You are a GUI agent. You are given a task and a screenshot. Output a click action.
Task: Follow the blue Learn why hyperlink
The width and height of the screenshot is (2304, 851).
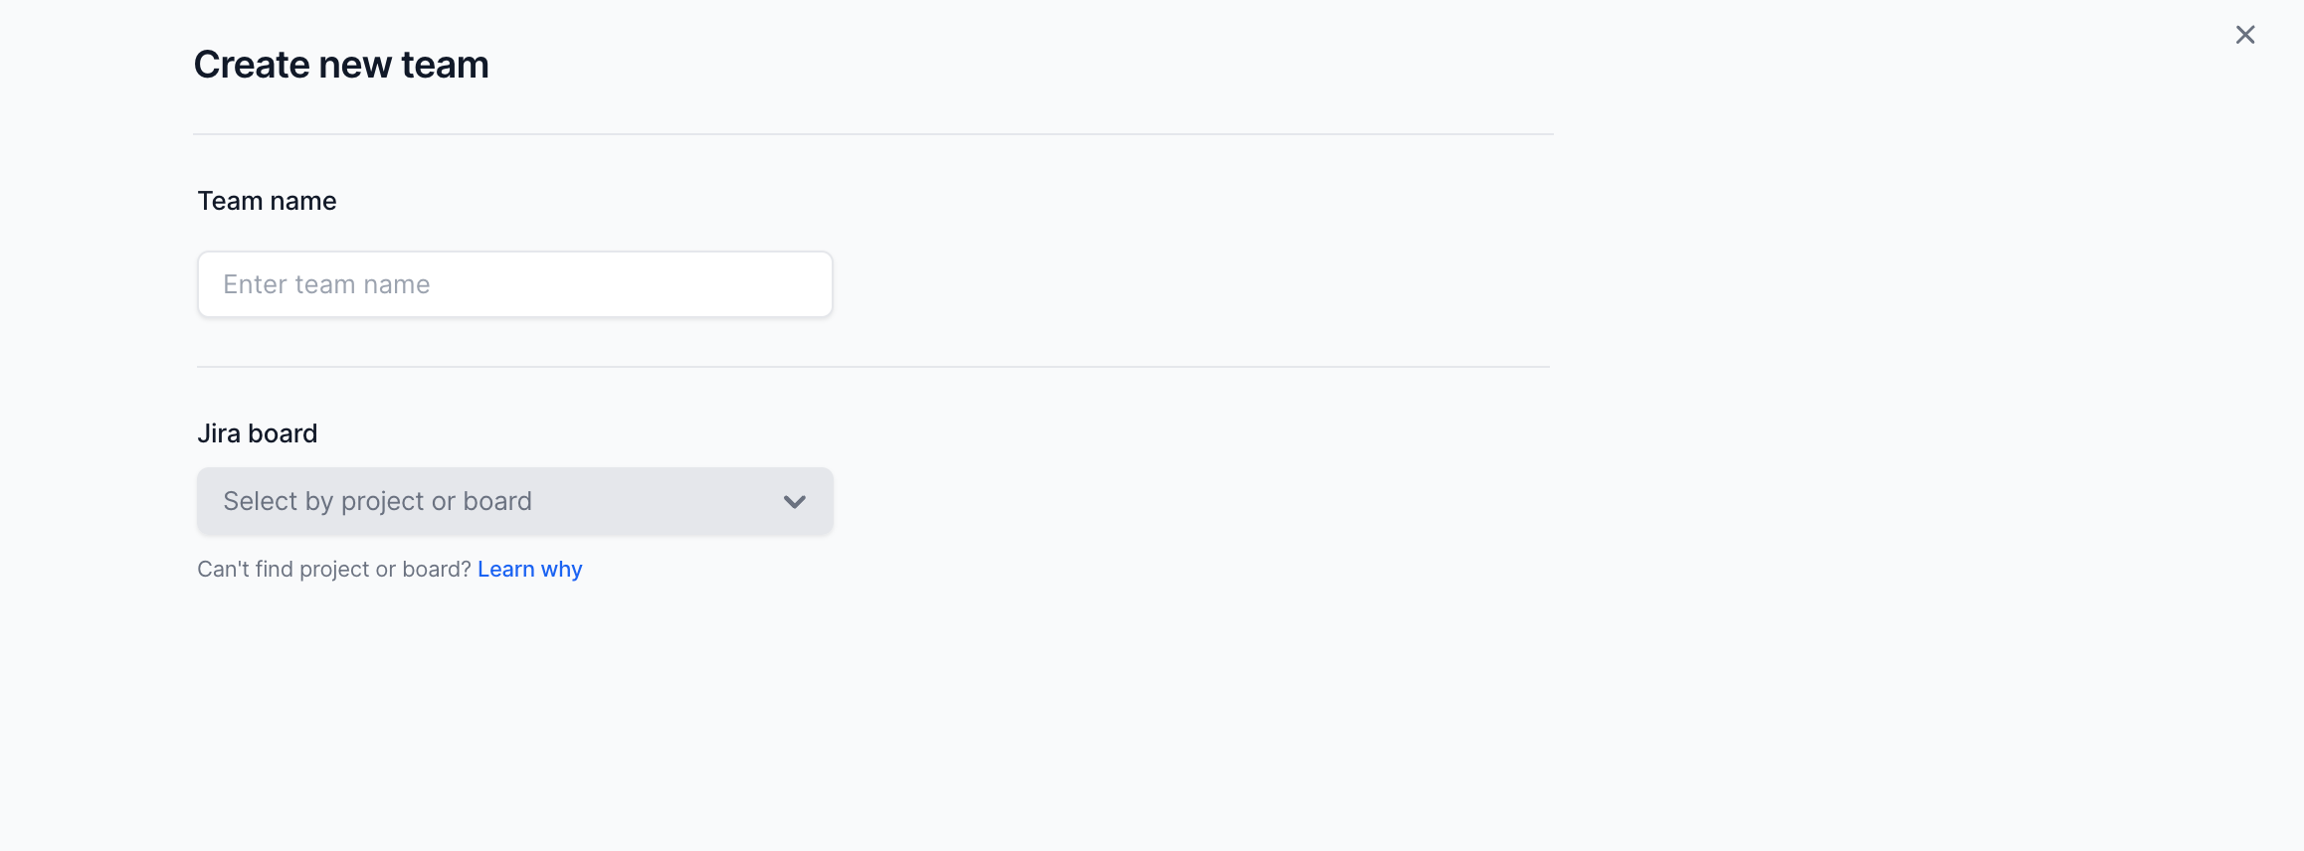tap(530, 569)
